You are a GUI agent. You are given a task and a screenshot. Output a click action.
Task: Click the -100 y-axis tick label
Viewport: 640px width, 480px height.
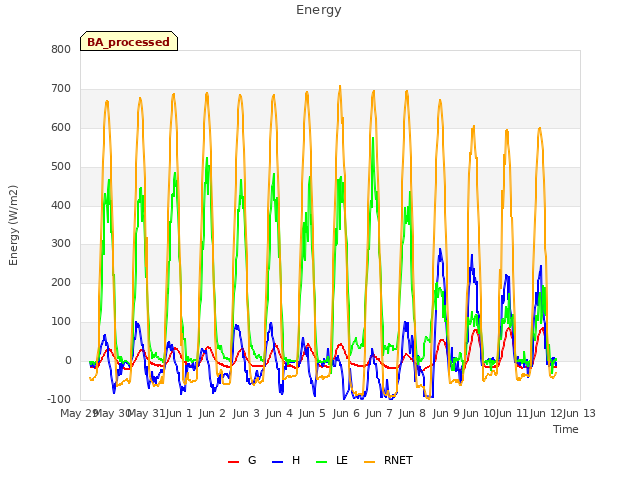point(59,399)
